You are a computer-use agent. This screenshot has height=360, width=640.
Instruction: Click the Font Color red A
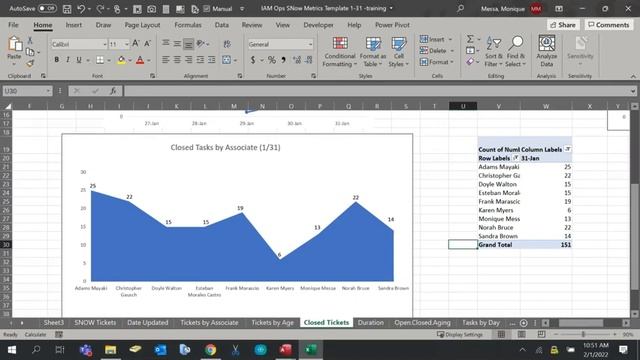coord(140,60)
